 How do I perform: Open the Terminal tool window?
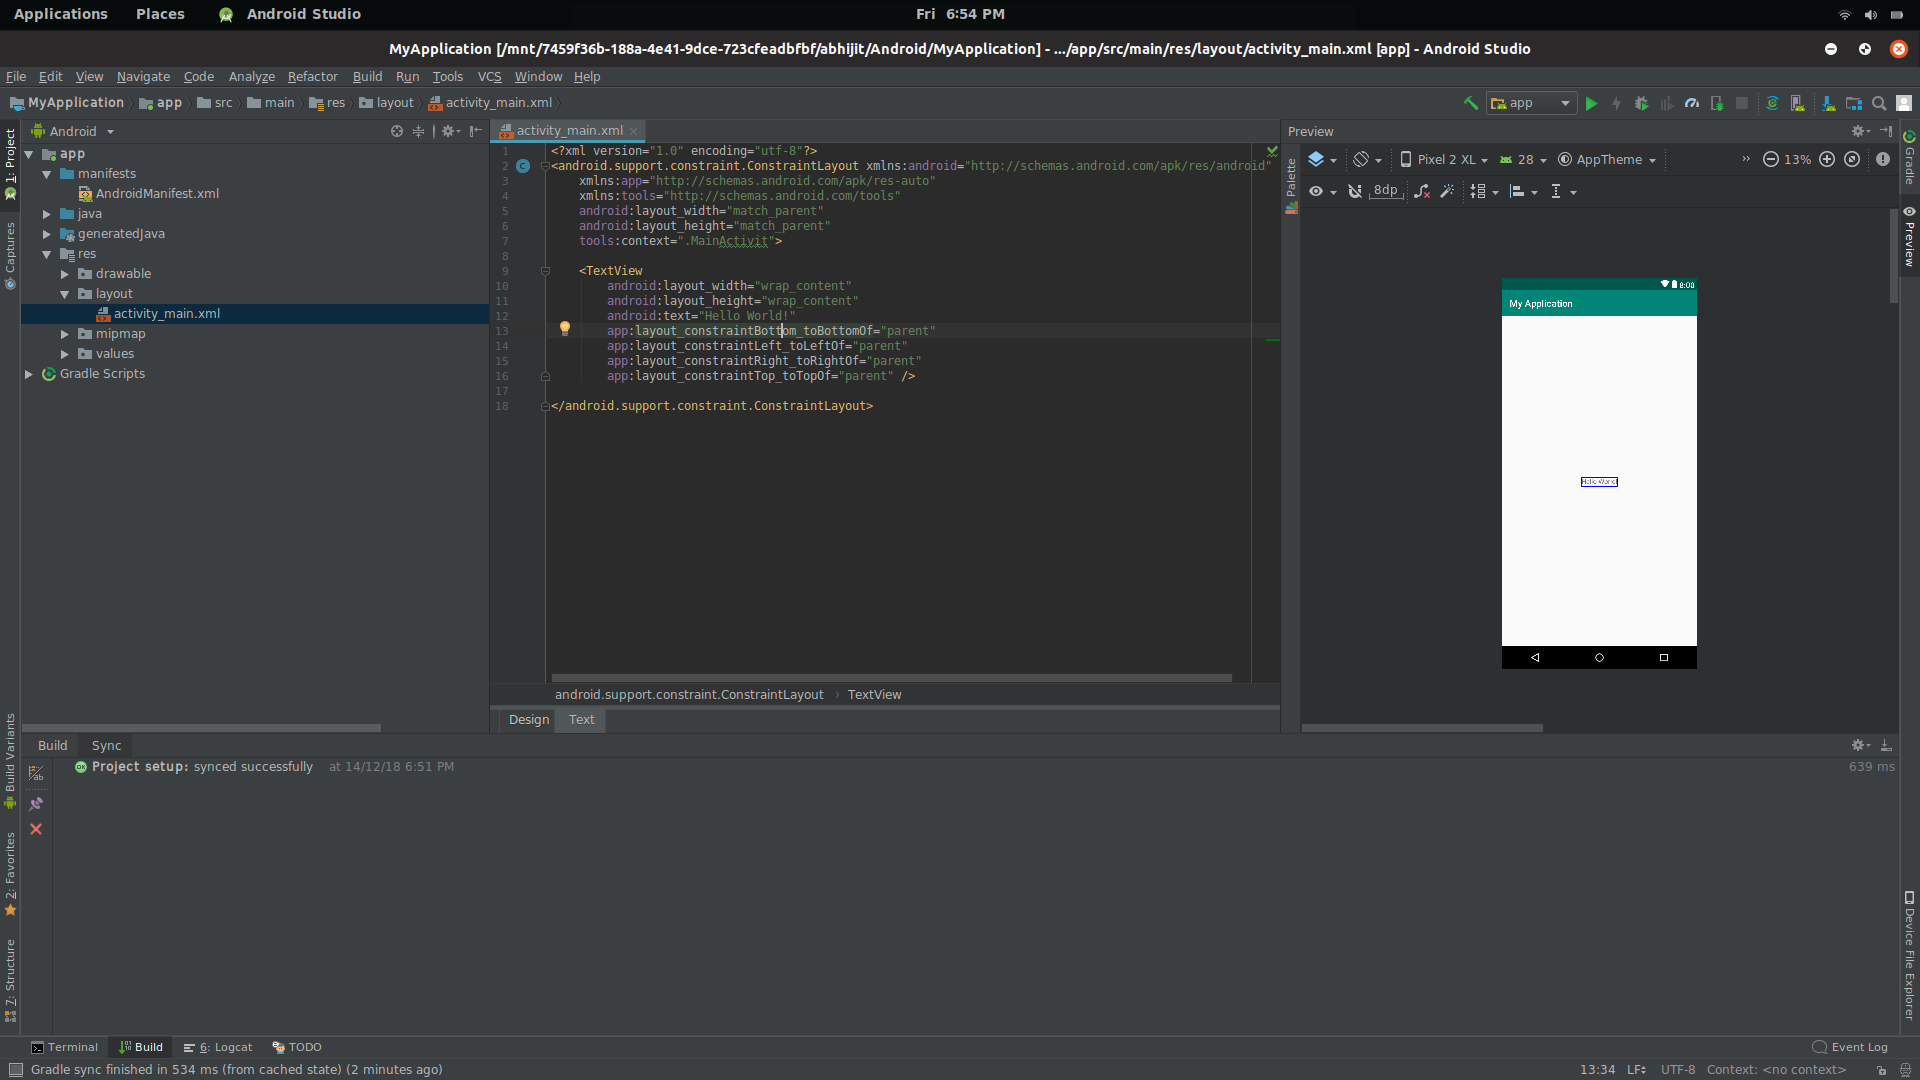[x=65, y=1047]
